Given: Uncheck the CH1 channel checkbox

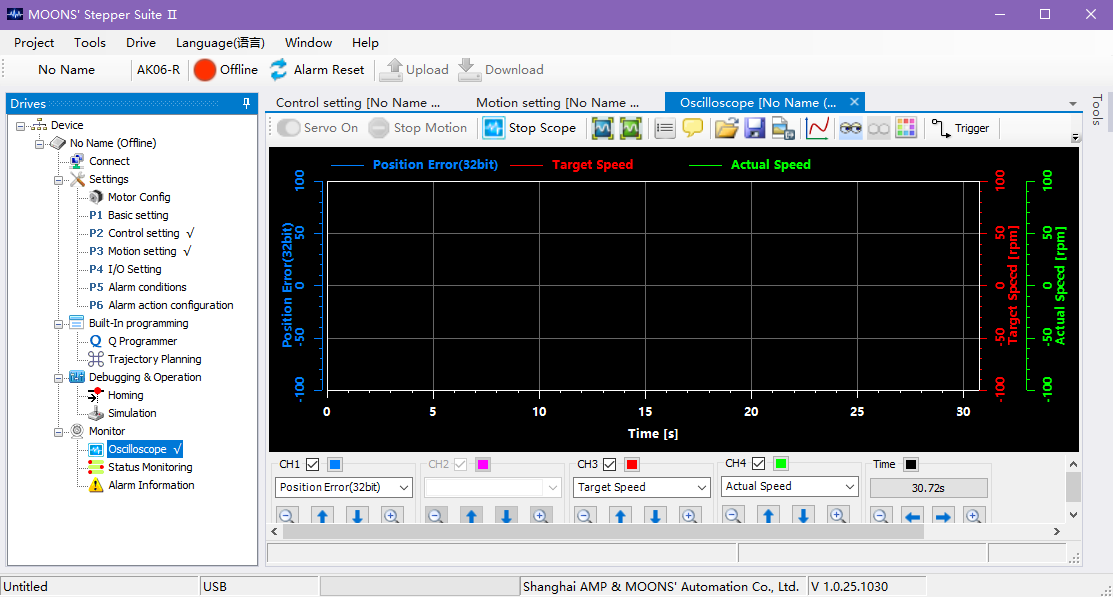Looking at the screenshot, I should tap(313, 465).
